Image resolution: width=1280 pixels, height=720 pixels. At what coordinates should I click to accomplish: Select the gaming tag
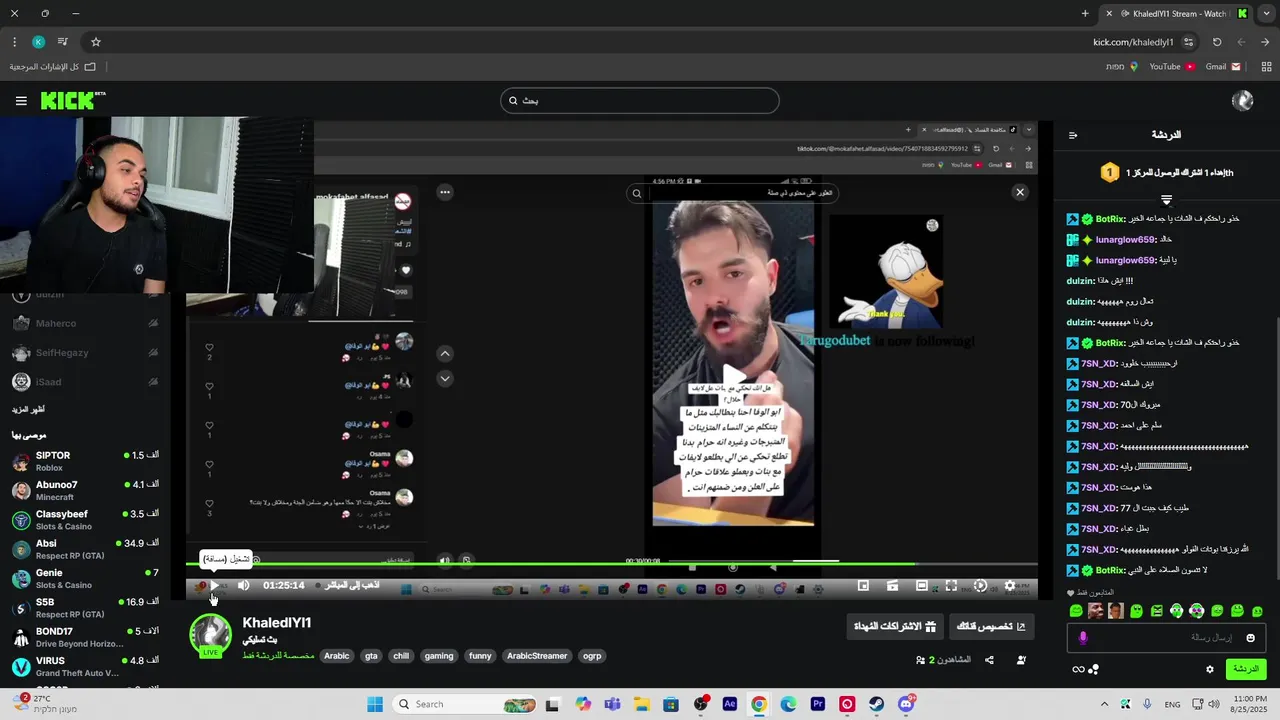tap(439, 656)
